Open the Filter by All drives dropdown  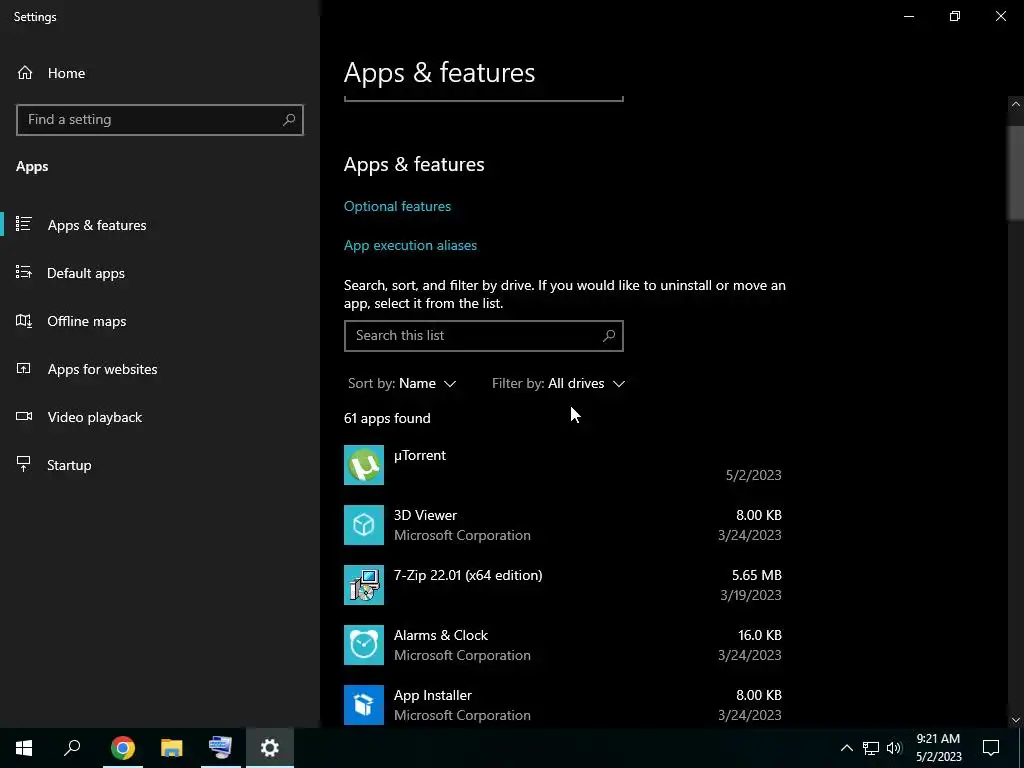pyautogui.click(x=558, y=383)
